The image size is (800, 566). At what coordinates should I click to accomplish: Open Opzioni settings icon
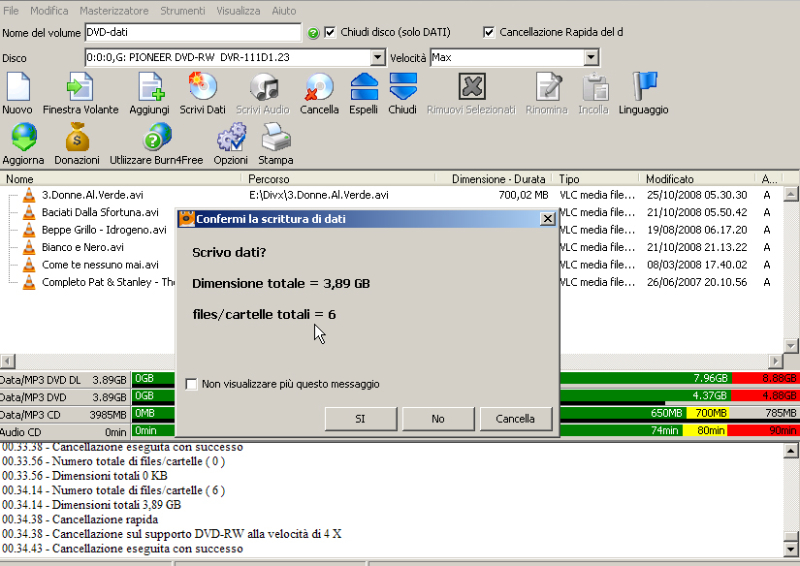[x=230, y=138]
